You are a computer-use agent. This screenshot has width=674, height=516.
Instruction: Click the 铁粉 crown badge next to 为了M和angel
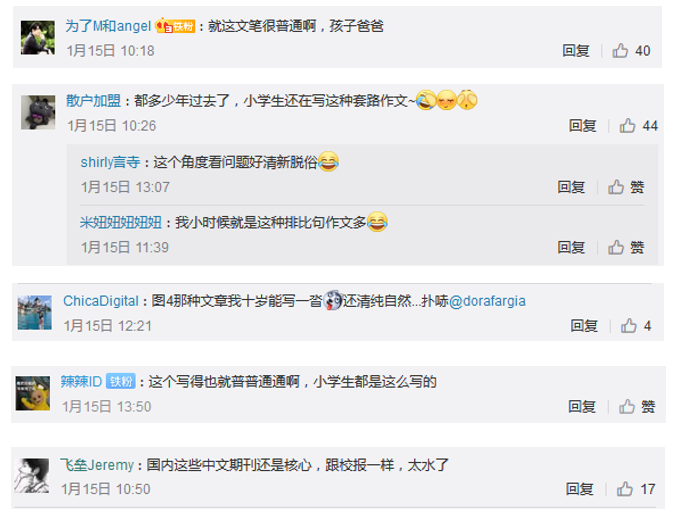click(175, 26)
